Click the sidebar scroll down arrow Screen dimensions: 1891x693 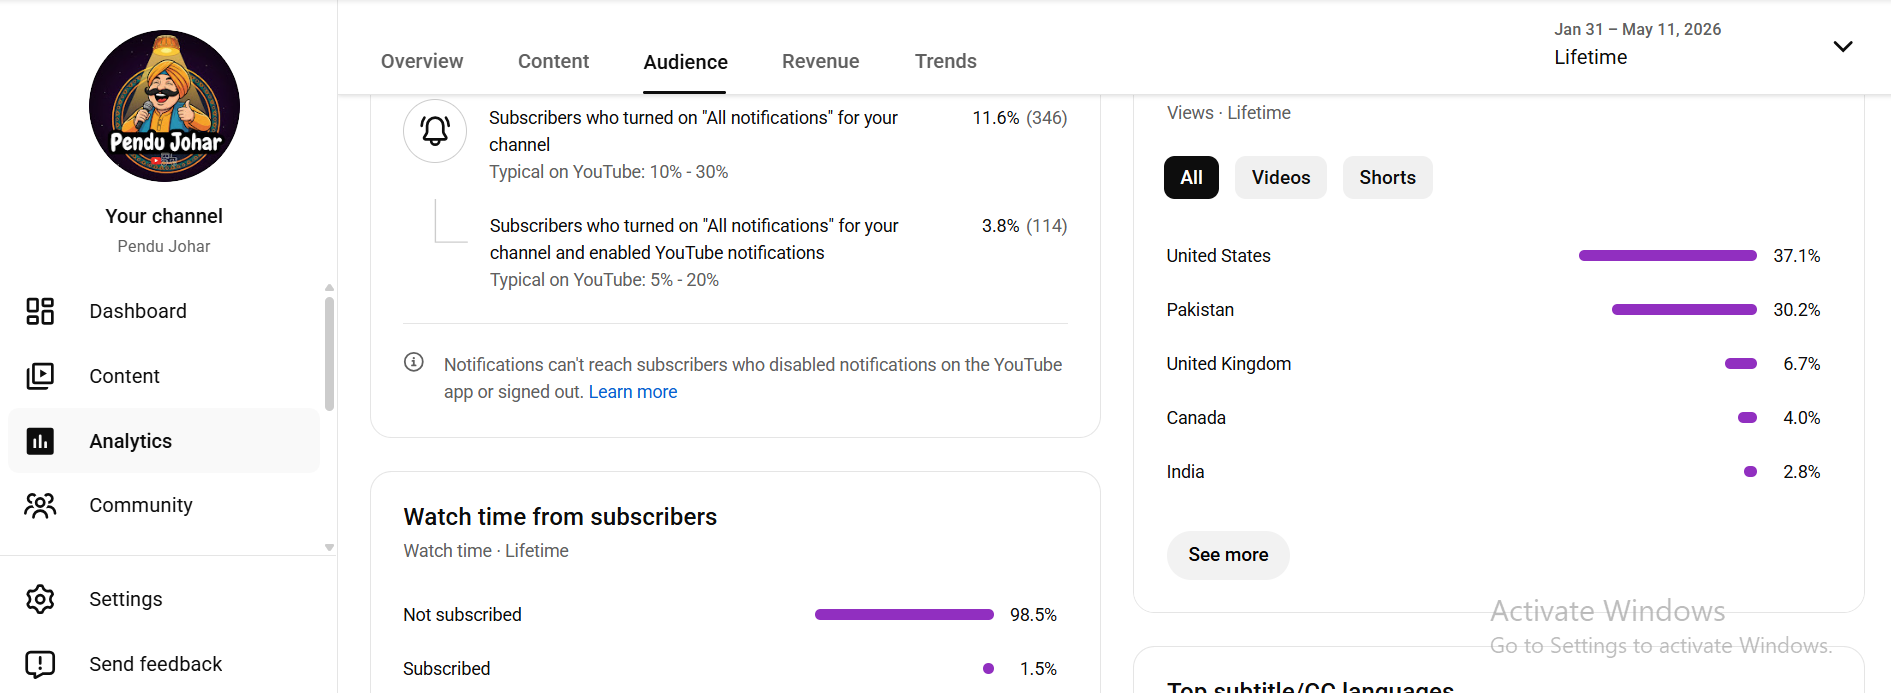click(x=329, y=548)
